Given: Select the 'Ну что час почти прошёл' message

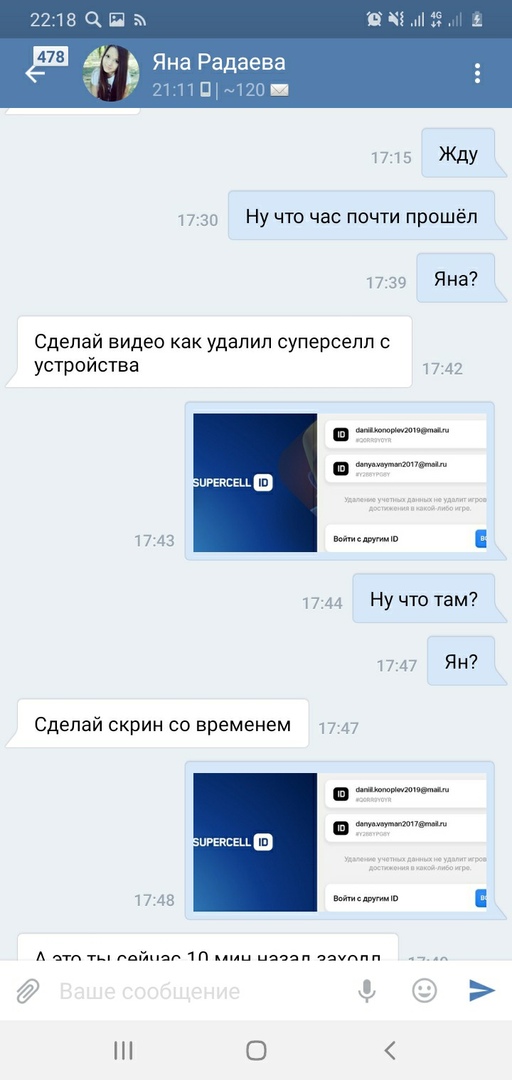Looking at the screenshot, I should click(x=362, y=216).
